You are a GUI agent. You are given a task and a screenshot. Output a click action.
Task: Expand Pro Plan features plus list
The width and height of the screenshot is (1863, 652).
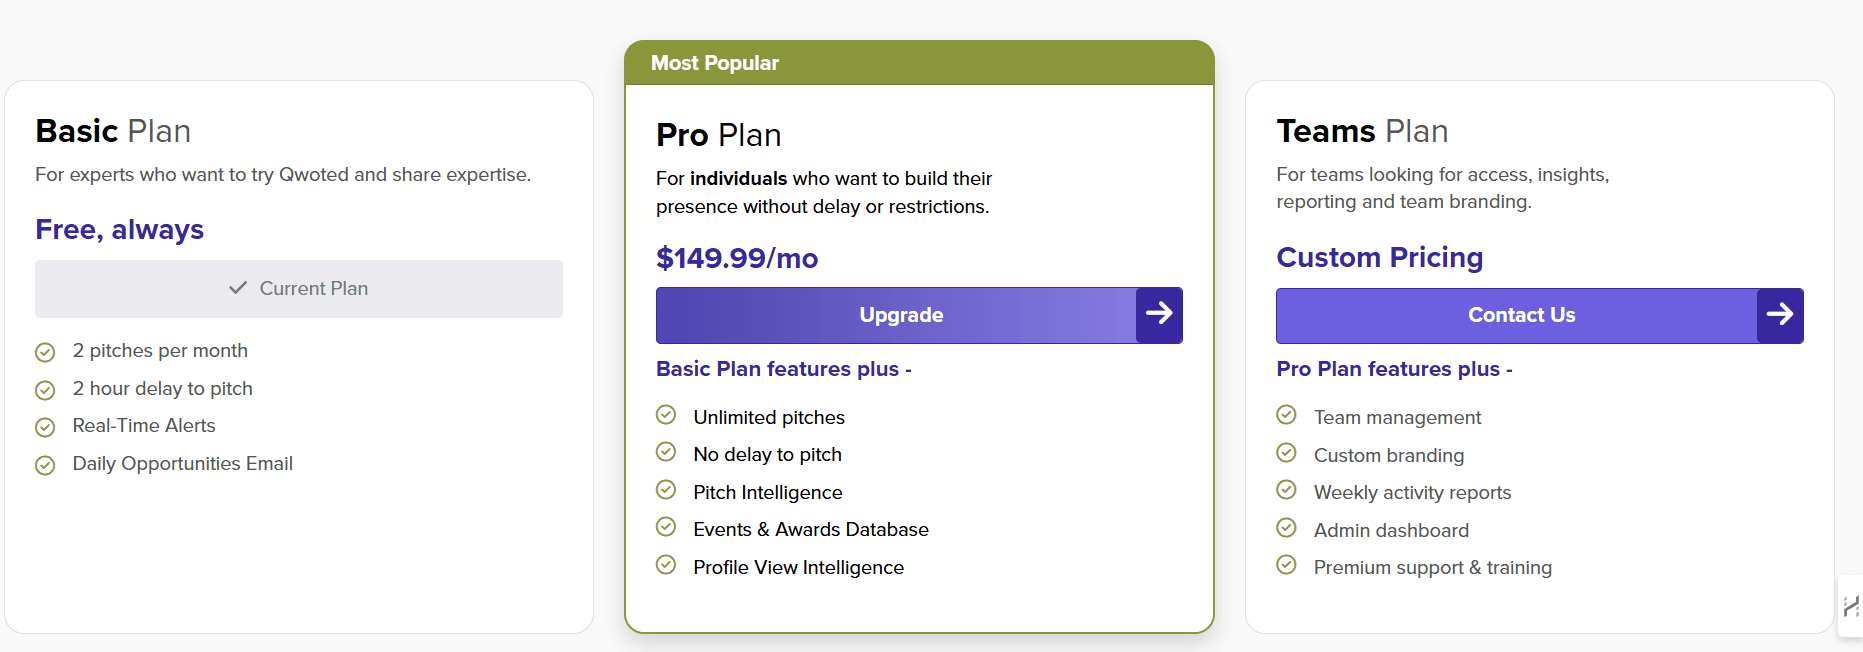click(x=1394, y=368)
